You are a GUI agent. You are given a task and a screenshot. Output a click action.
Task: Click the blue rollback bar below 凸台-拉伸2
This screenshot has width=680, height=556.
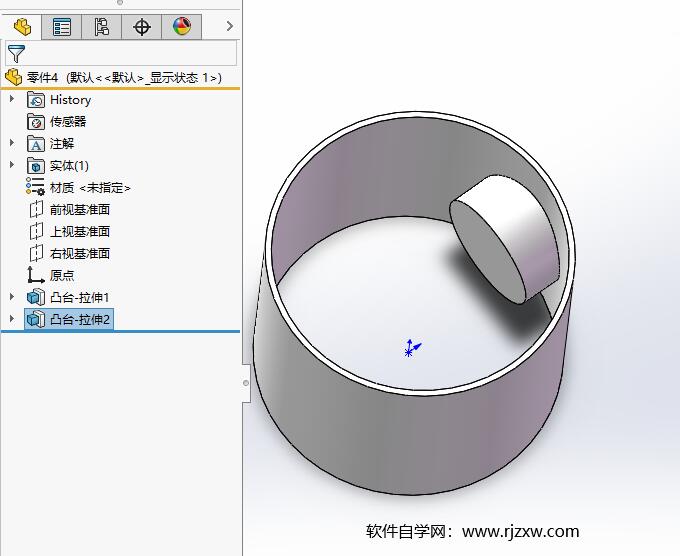(x=121, y=331)
